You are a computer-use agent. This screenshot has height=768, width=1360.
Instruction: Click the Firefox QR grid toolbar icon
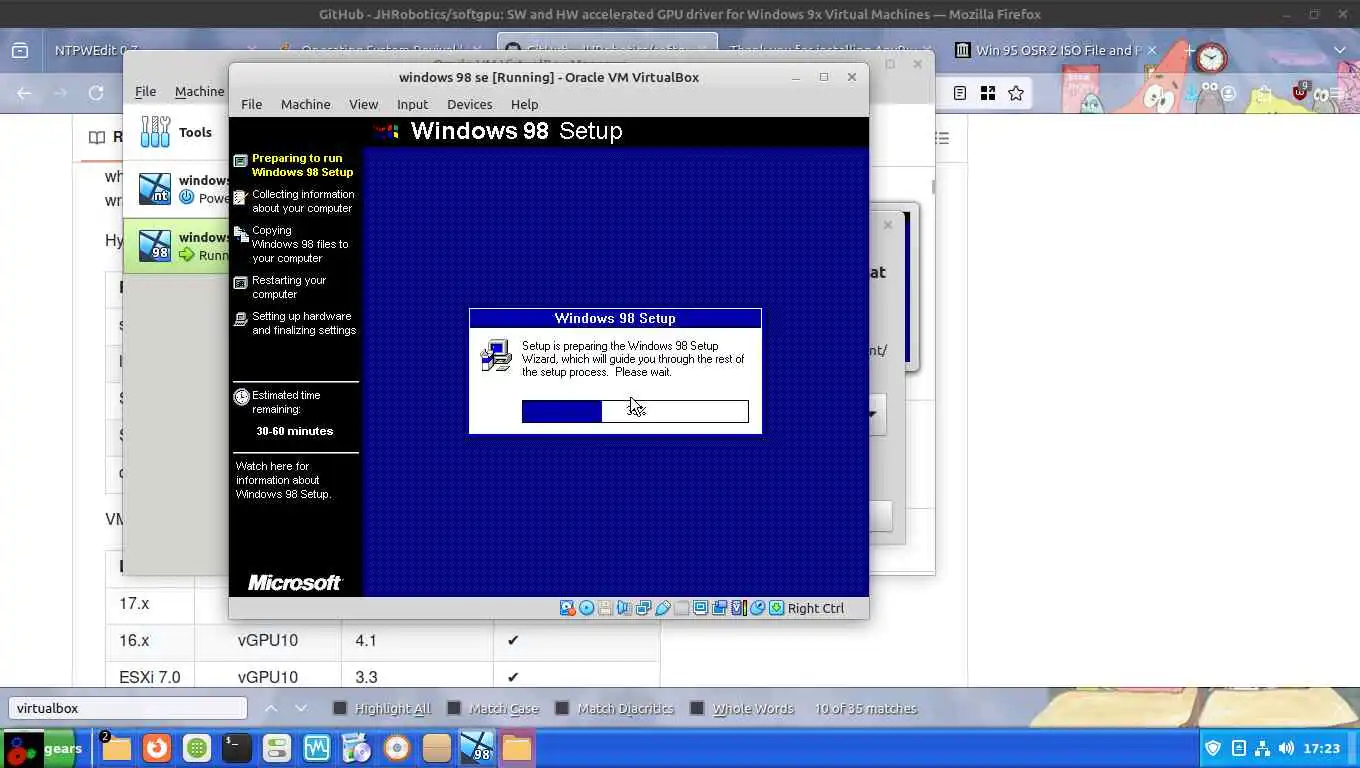pos(988,93)
